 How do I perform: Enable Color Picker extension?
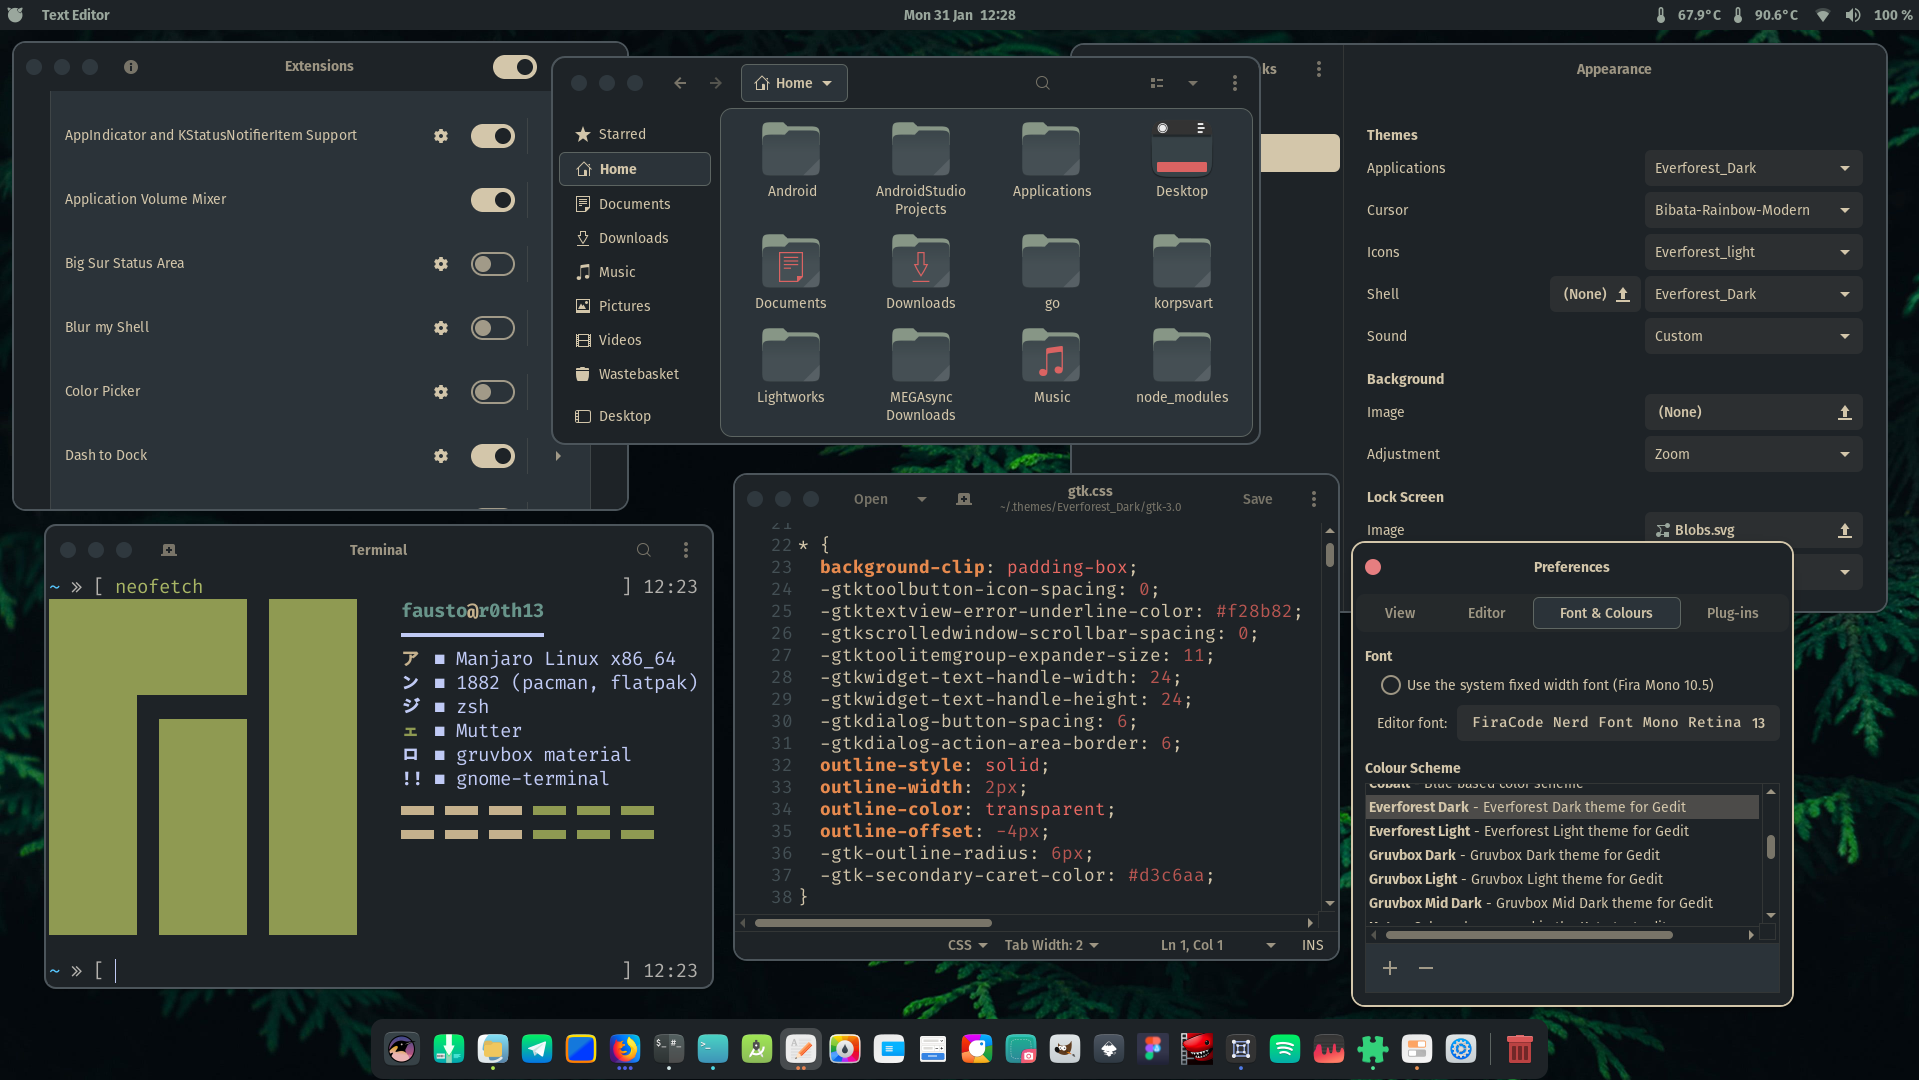(493, 392)
